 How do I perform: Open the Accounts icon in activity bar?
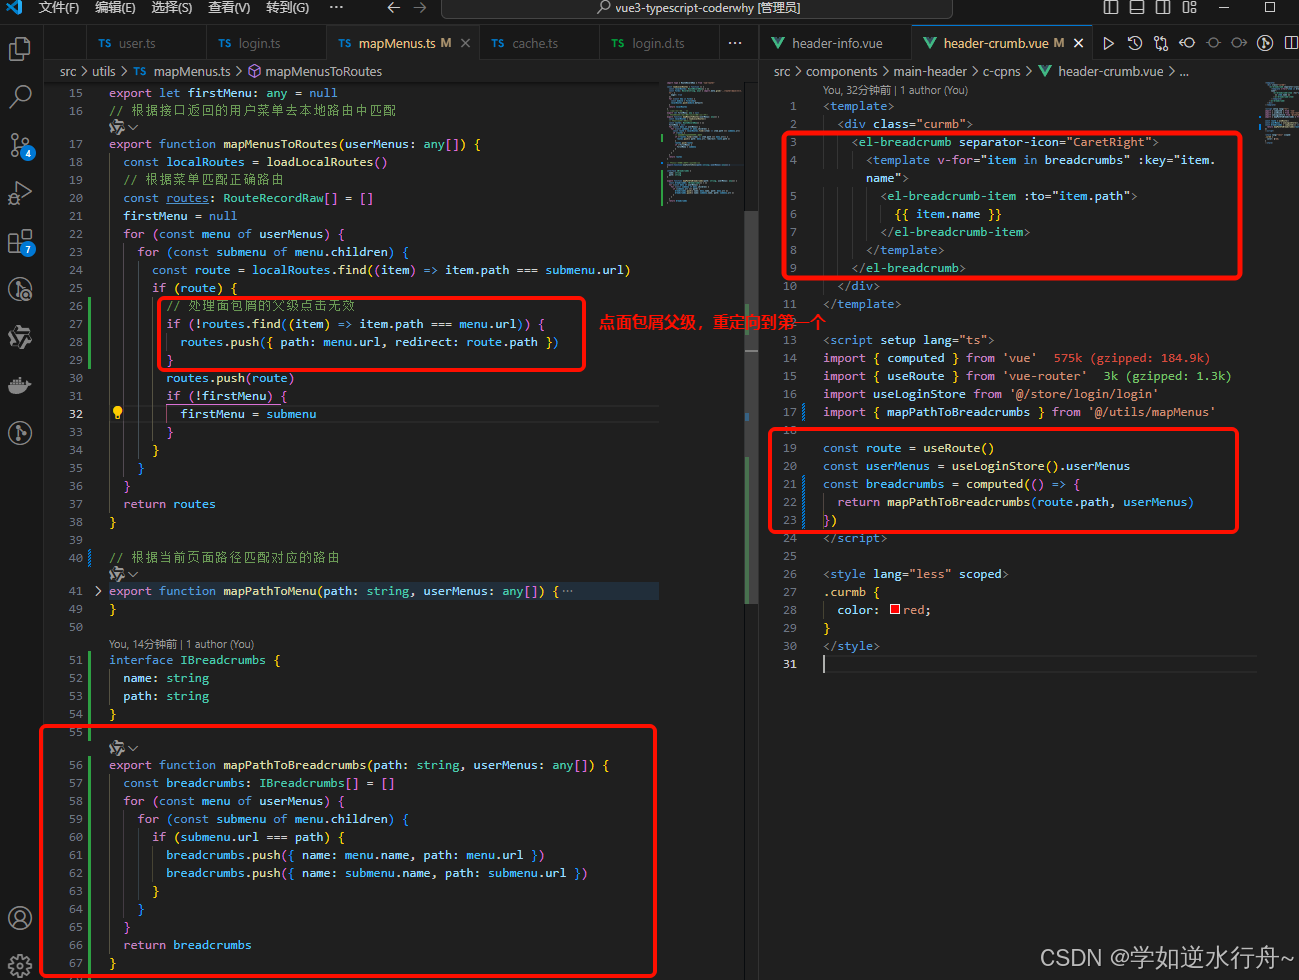pyautogui.click(x=20, y=918)
